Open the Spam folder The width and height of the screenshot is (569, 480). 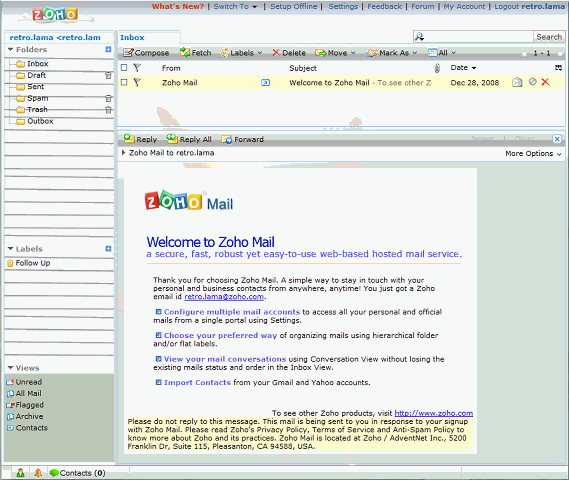32,98
